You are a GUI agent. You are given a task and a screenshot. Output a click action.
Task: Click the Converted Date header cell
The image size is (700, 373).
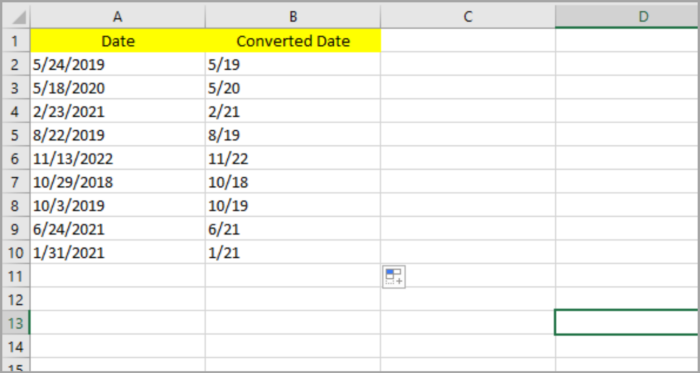293,41
